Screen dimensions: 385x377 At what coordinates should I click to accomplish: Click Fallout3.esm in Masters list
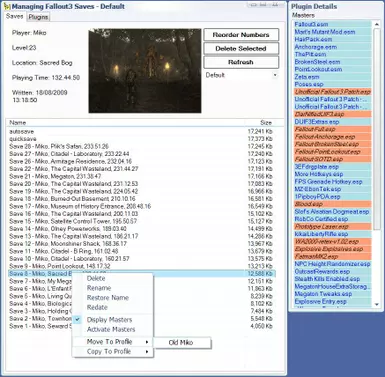(332, 24)
